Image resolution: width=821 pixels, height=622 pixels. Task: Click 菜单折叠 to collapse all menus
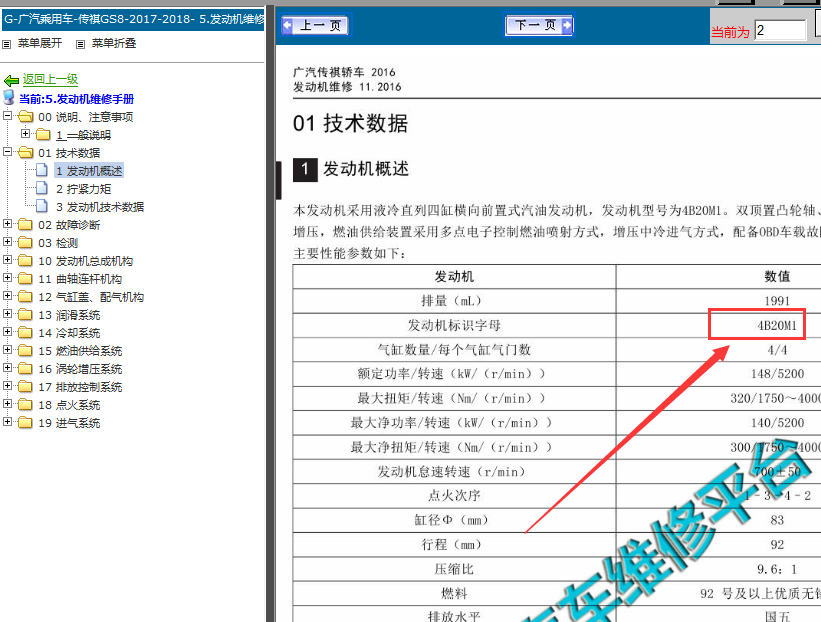click(114, 43)
